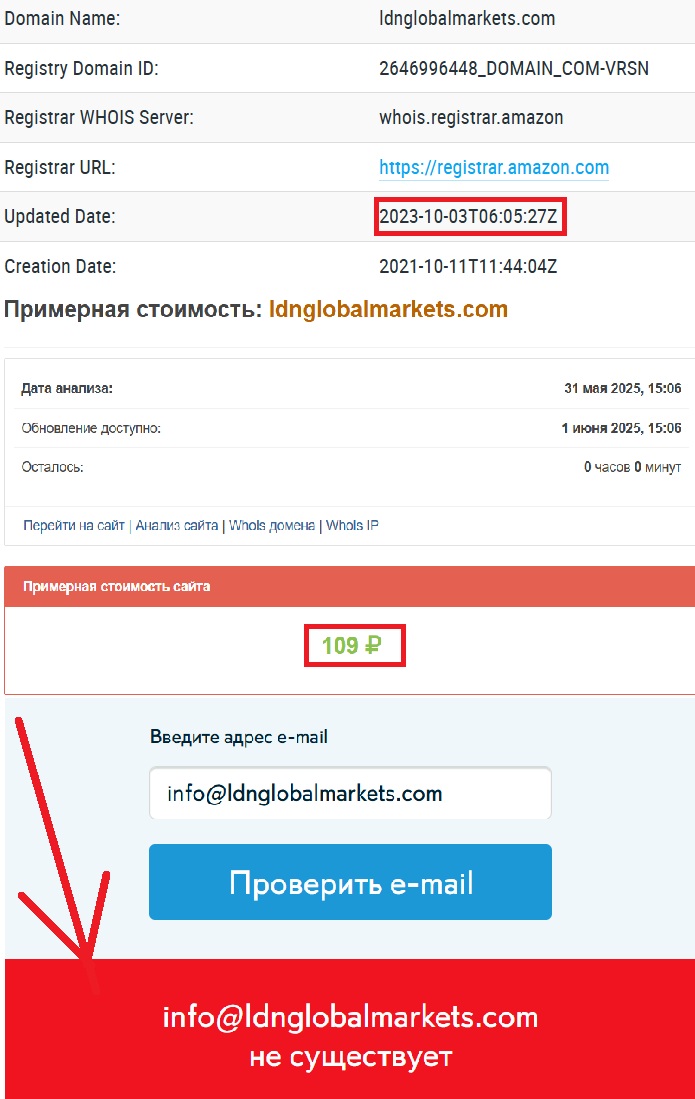Click the Введите адрес e-mail label
Image resolution: width=695 pixels, height=1099 pixels.
coord(239,737)
